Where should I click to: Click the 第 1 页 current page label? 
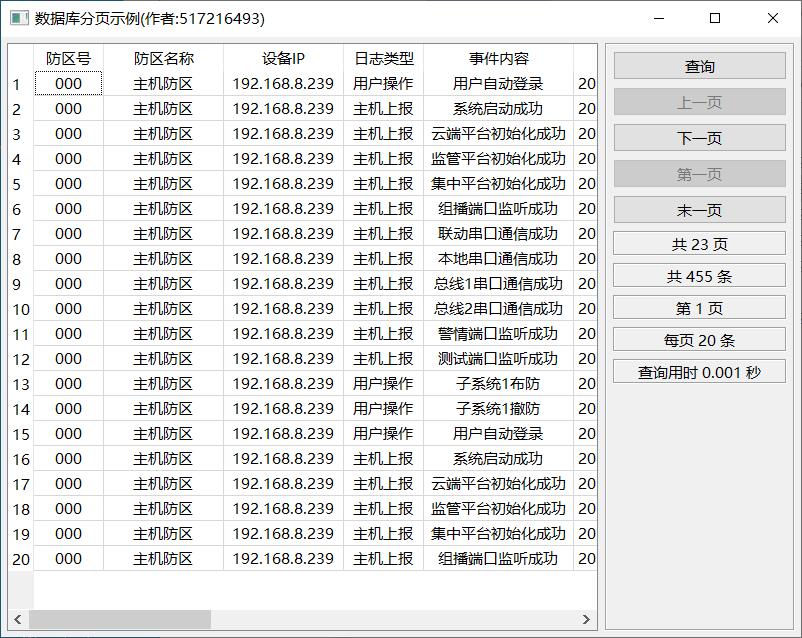[x=699, y=308]
